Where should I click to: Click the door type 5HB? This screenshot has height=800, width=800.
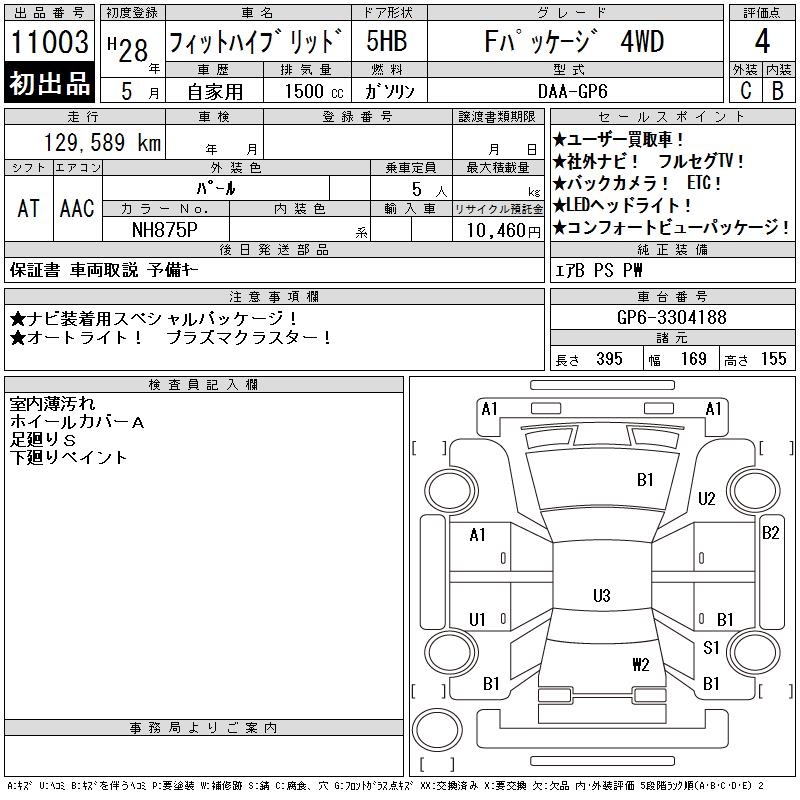coord(387,40)
